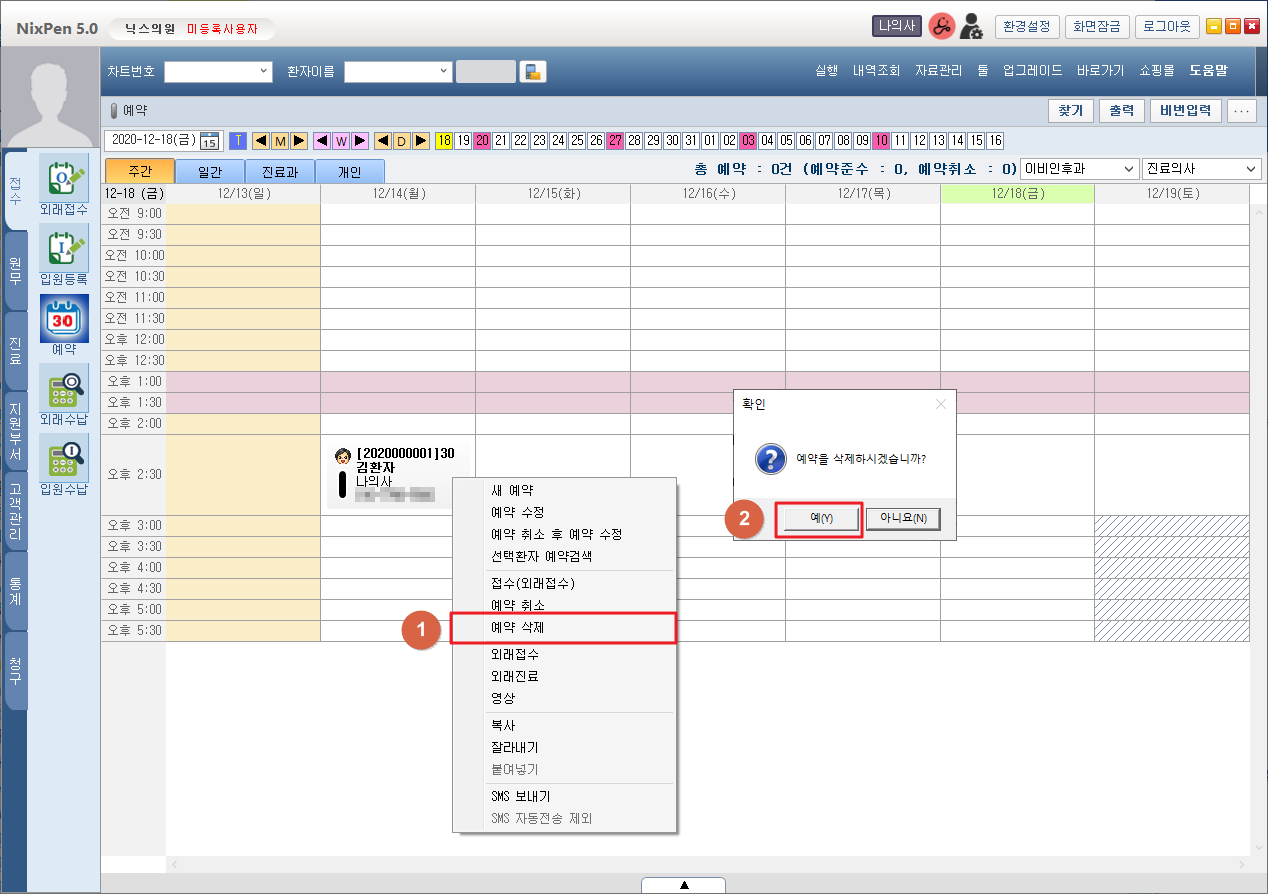Open 입원등록 inpatient registration icon
The image size is (1268, 894).
[63, 248]
